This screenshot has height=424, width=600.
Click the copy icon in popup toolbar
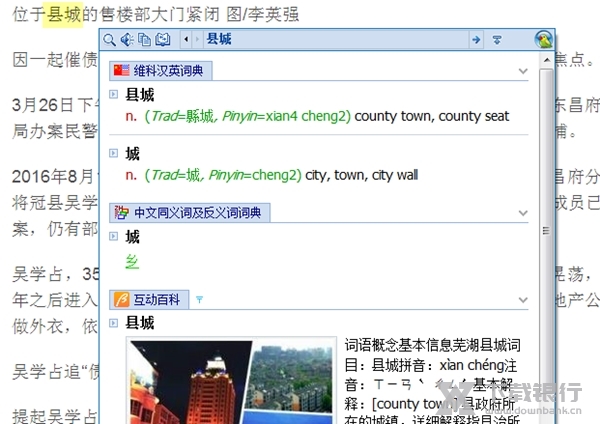(144, 40)
